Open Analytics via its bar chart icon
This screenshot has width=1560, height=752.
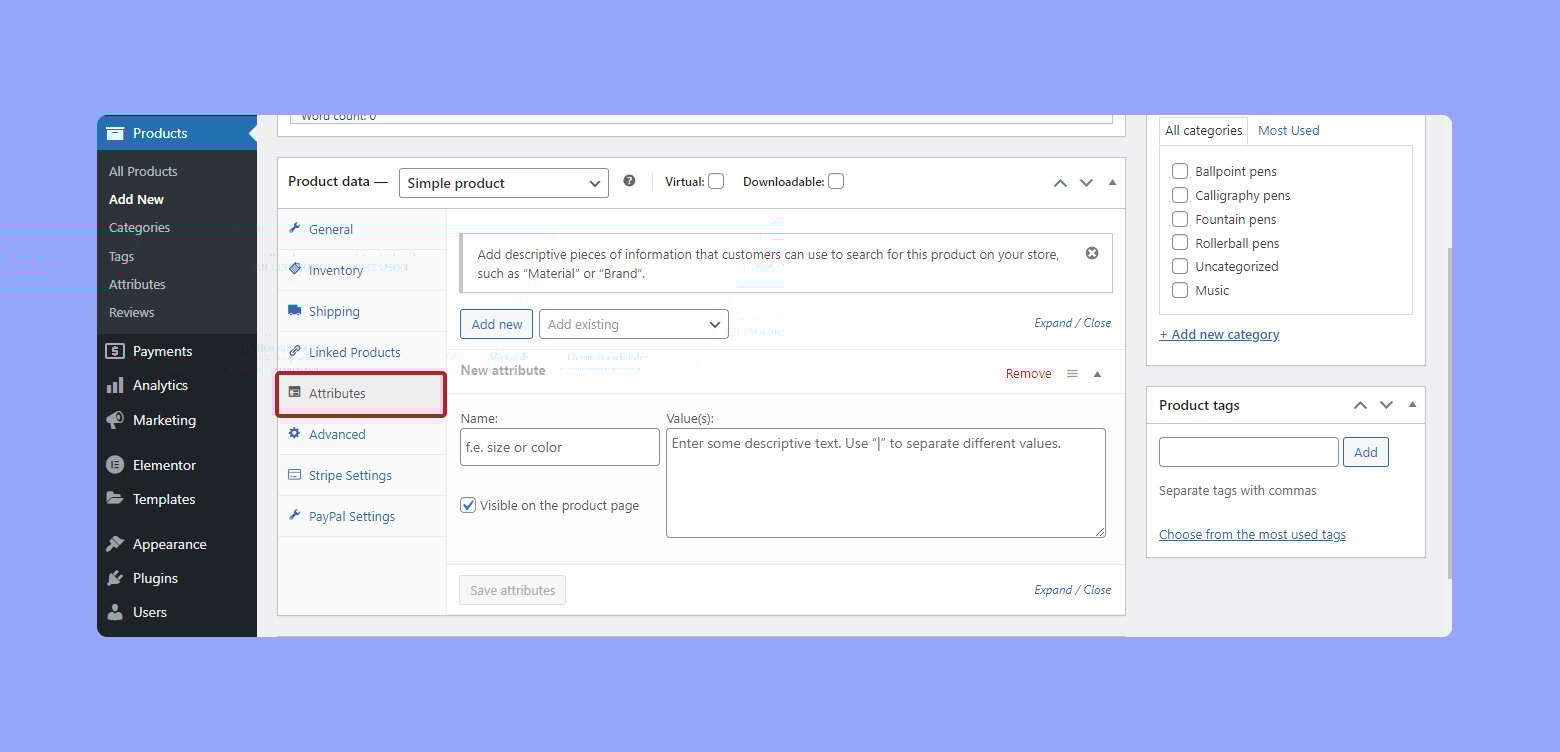(115, 385)
